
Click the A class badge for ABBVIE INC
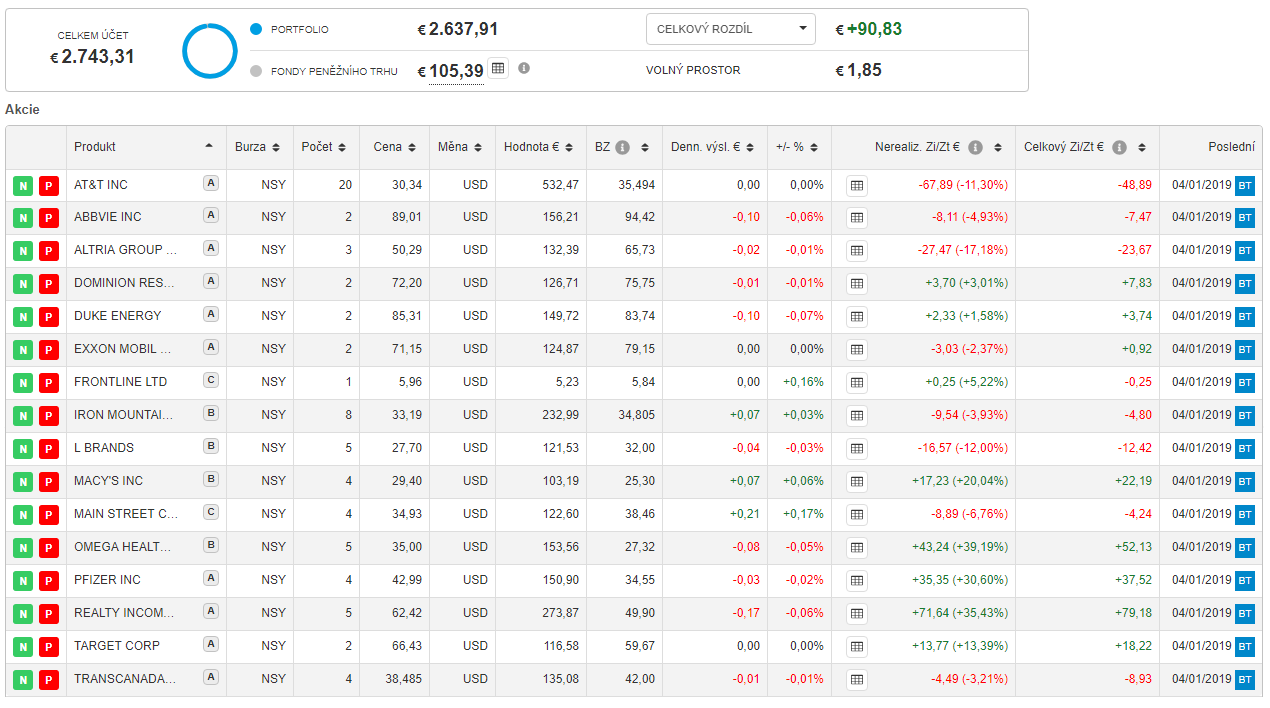point(210,215)
